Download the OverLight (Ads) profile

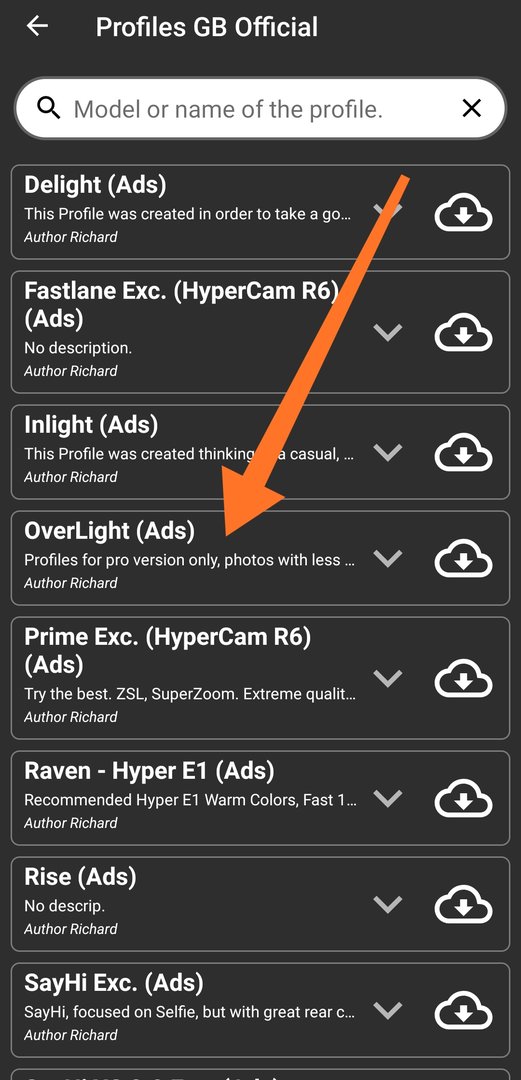coord(463,560)
